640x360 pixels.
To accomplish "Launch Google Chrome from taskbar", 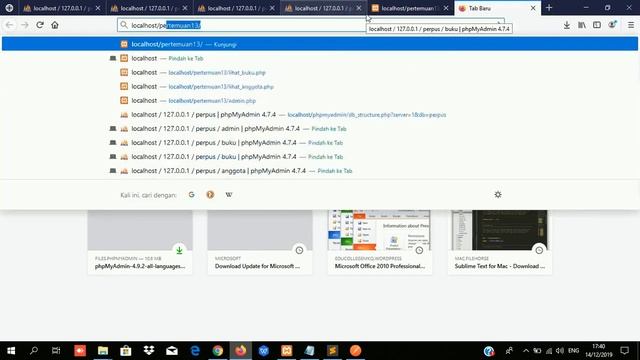I will click(218, 351).
